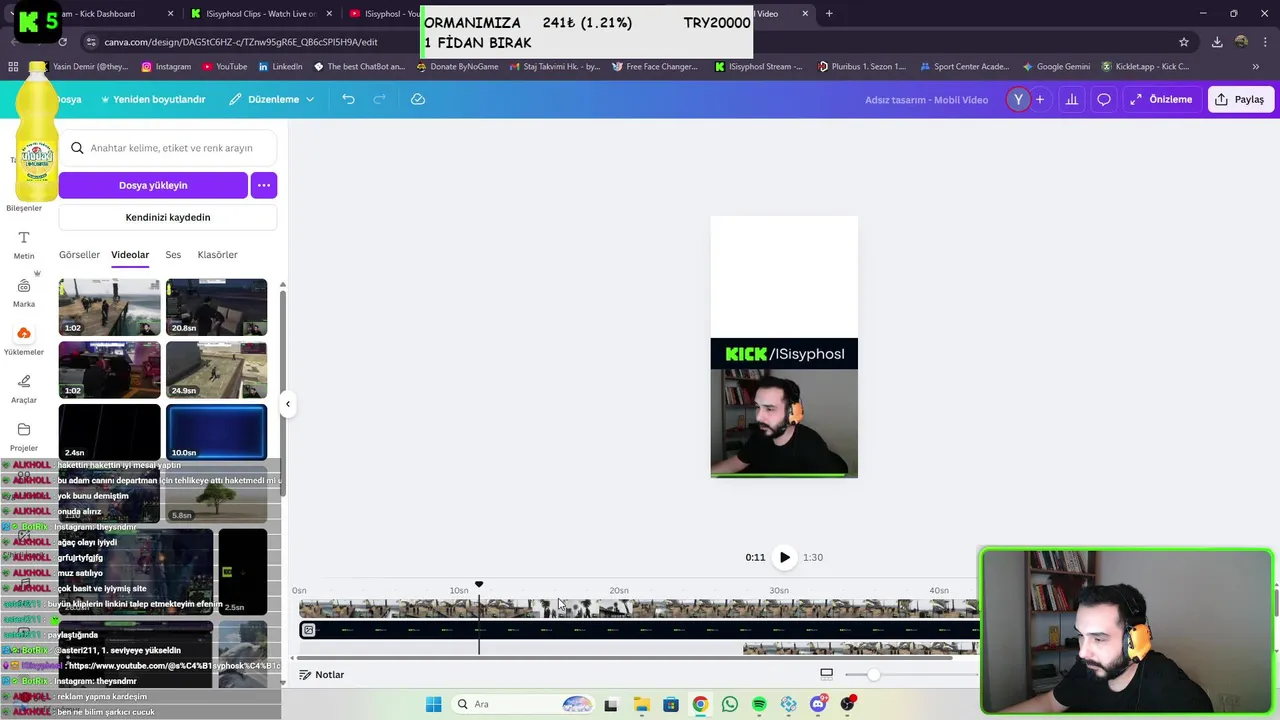Switch to the ISisyphosI Clips browser tab
Image resolution: width=1280 pixels, height=720 pixels.
tap(259, 14)
